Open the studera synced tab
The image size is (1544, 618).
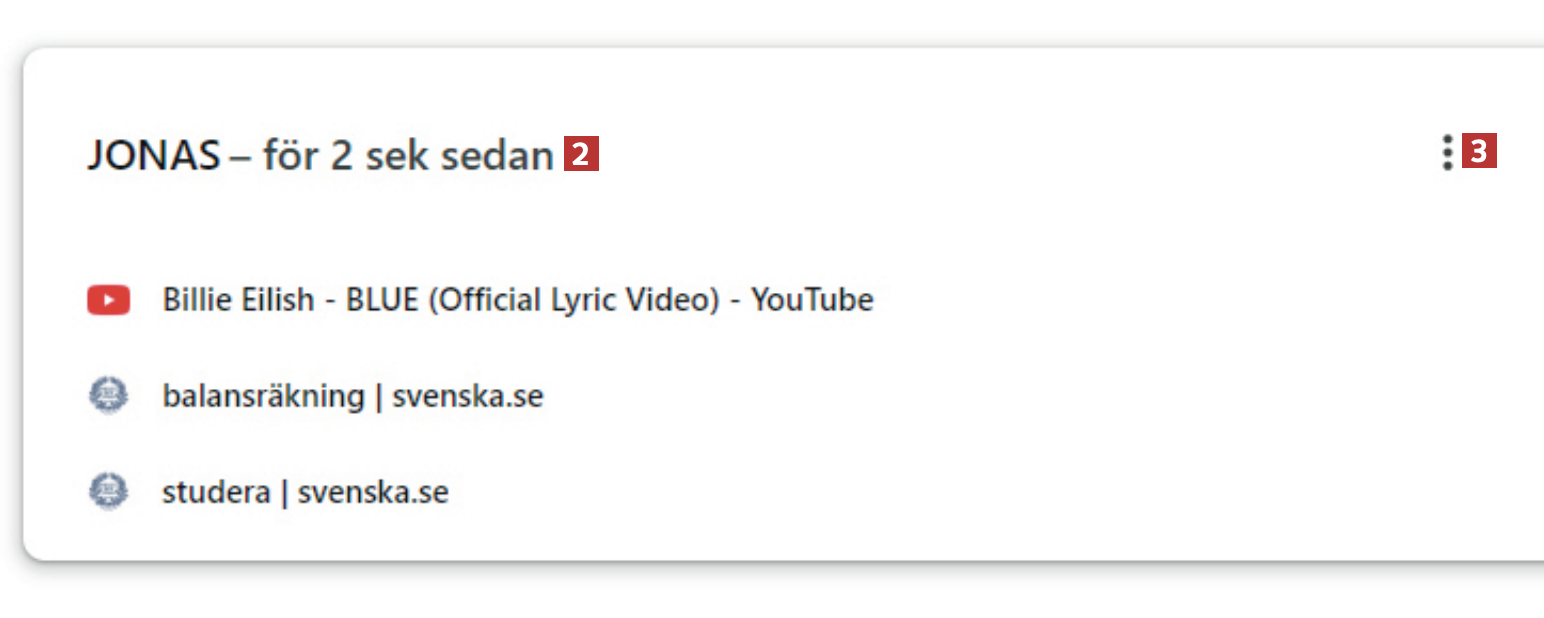(x=305, y=493)
